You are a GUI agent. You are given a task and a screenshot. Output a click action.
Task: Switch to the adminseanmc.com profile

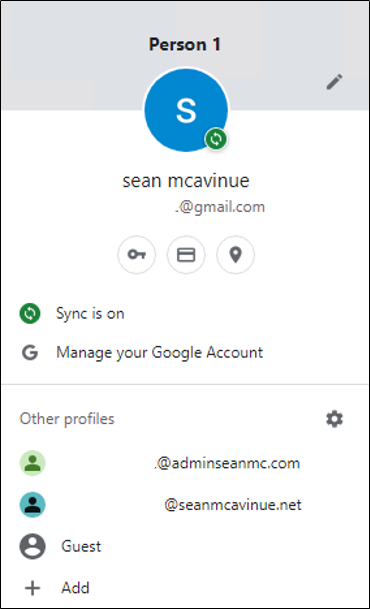pyautogui.click(x=185, y=463)
